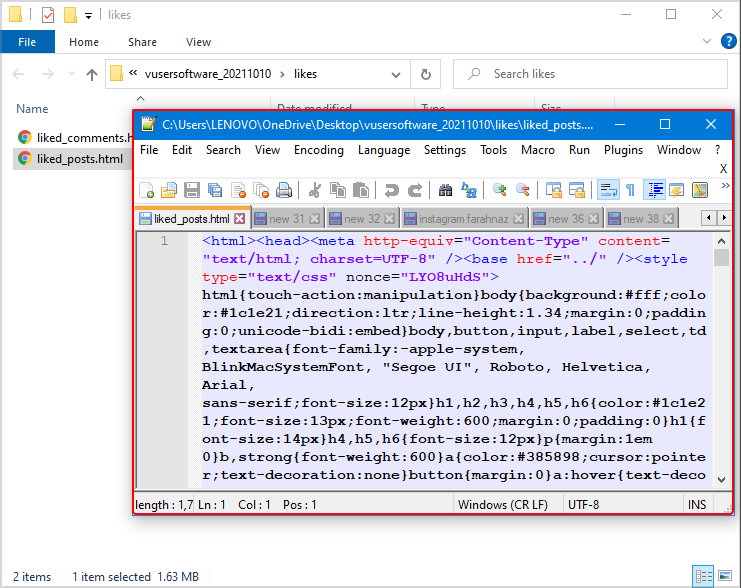This screenshot has height=588, width=741.
Task: Open Find with the binoculars icon
Action: tap(445, 190)
